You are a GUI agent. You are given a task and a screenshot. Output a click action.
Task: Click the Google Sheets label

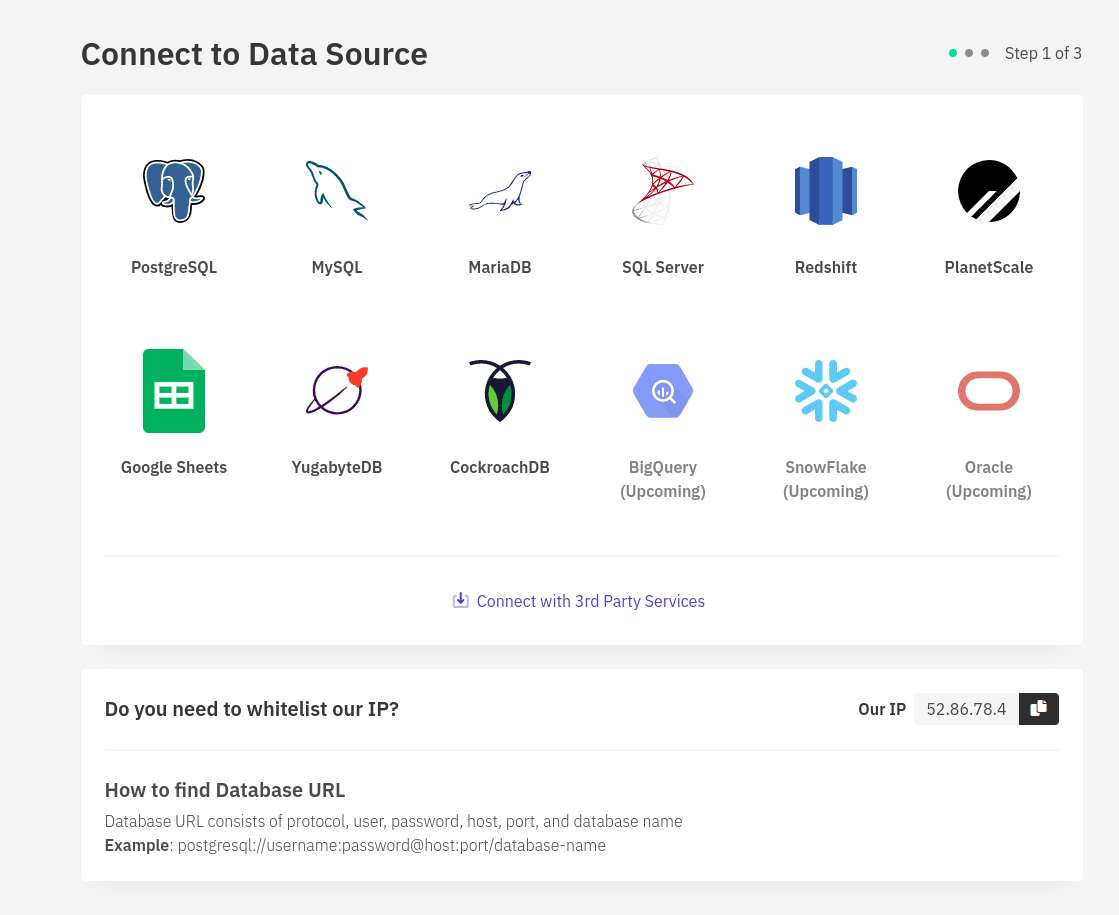click(x=173, y=467)
